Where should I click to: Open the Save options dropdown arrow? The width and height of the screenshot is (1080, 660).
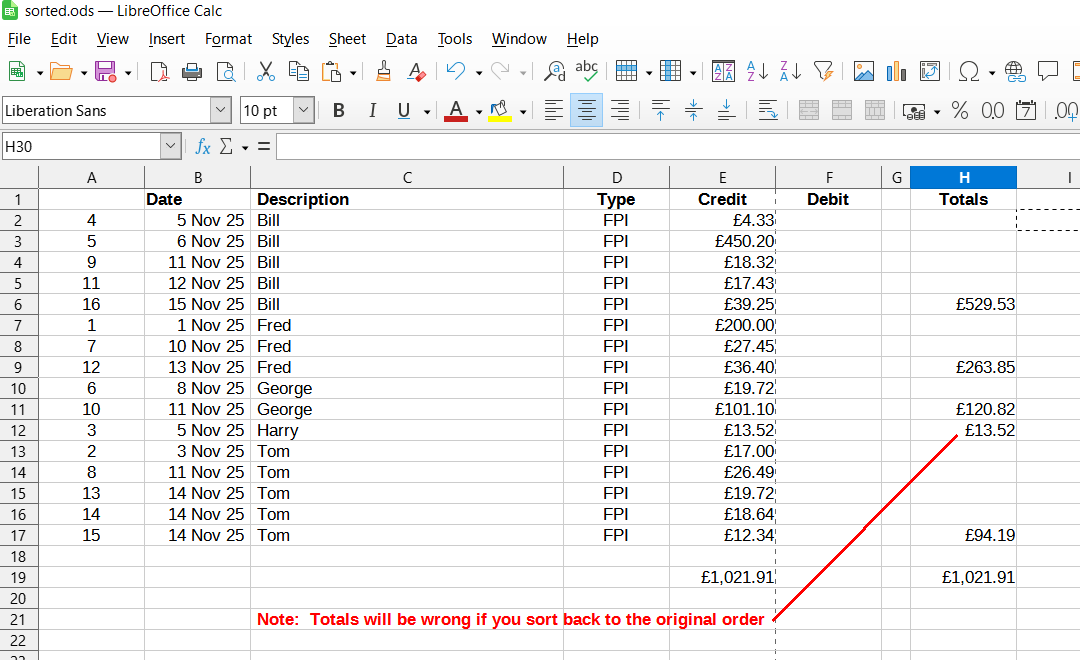(127, 72)
